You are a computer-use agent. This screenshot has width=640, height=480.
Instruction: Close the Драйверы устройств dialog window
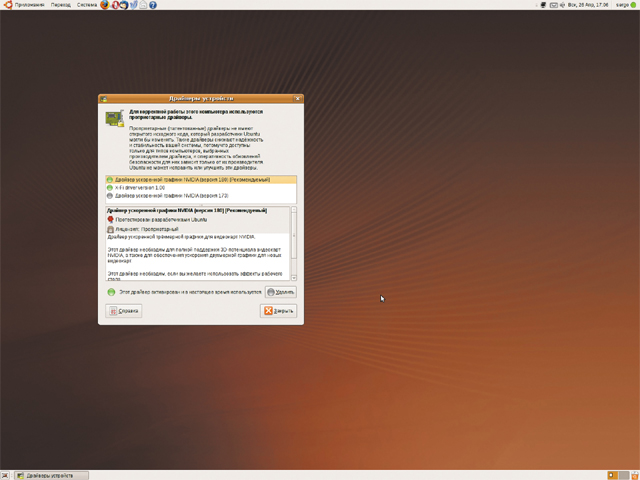[298, 99]
